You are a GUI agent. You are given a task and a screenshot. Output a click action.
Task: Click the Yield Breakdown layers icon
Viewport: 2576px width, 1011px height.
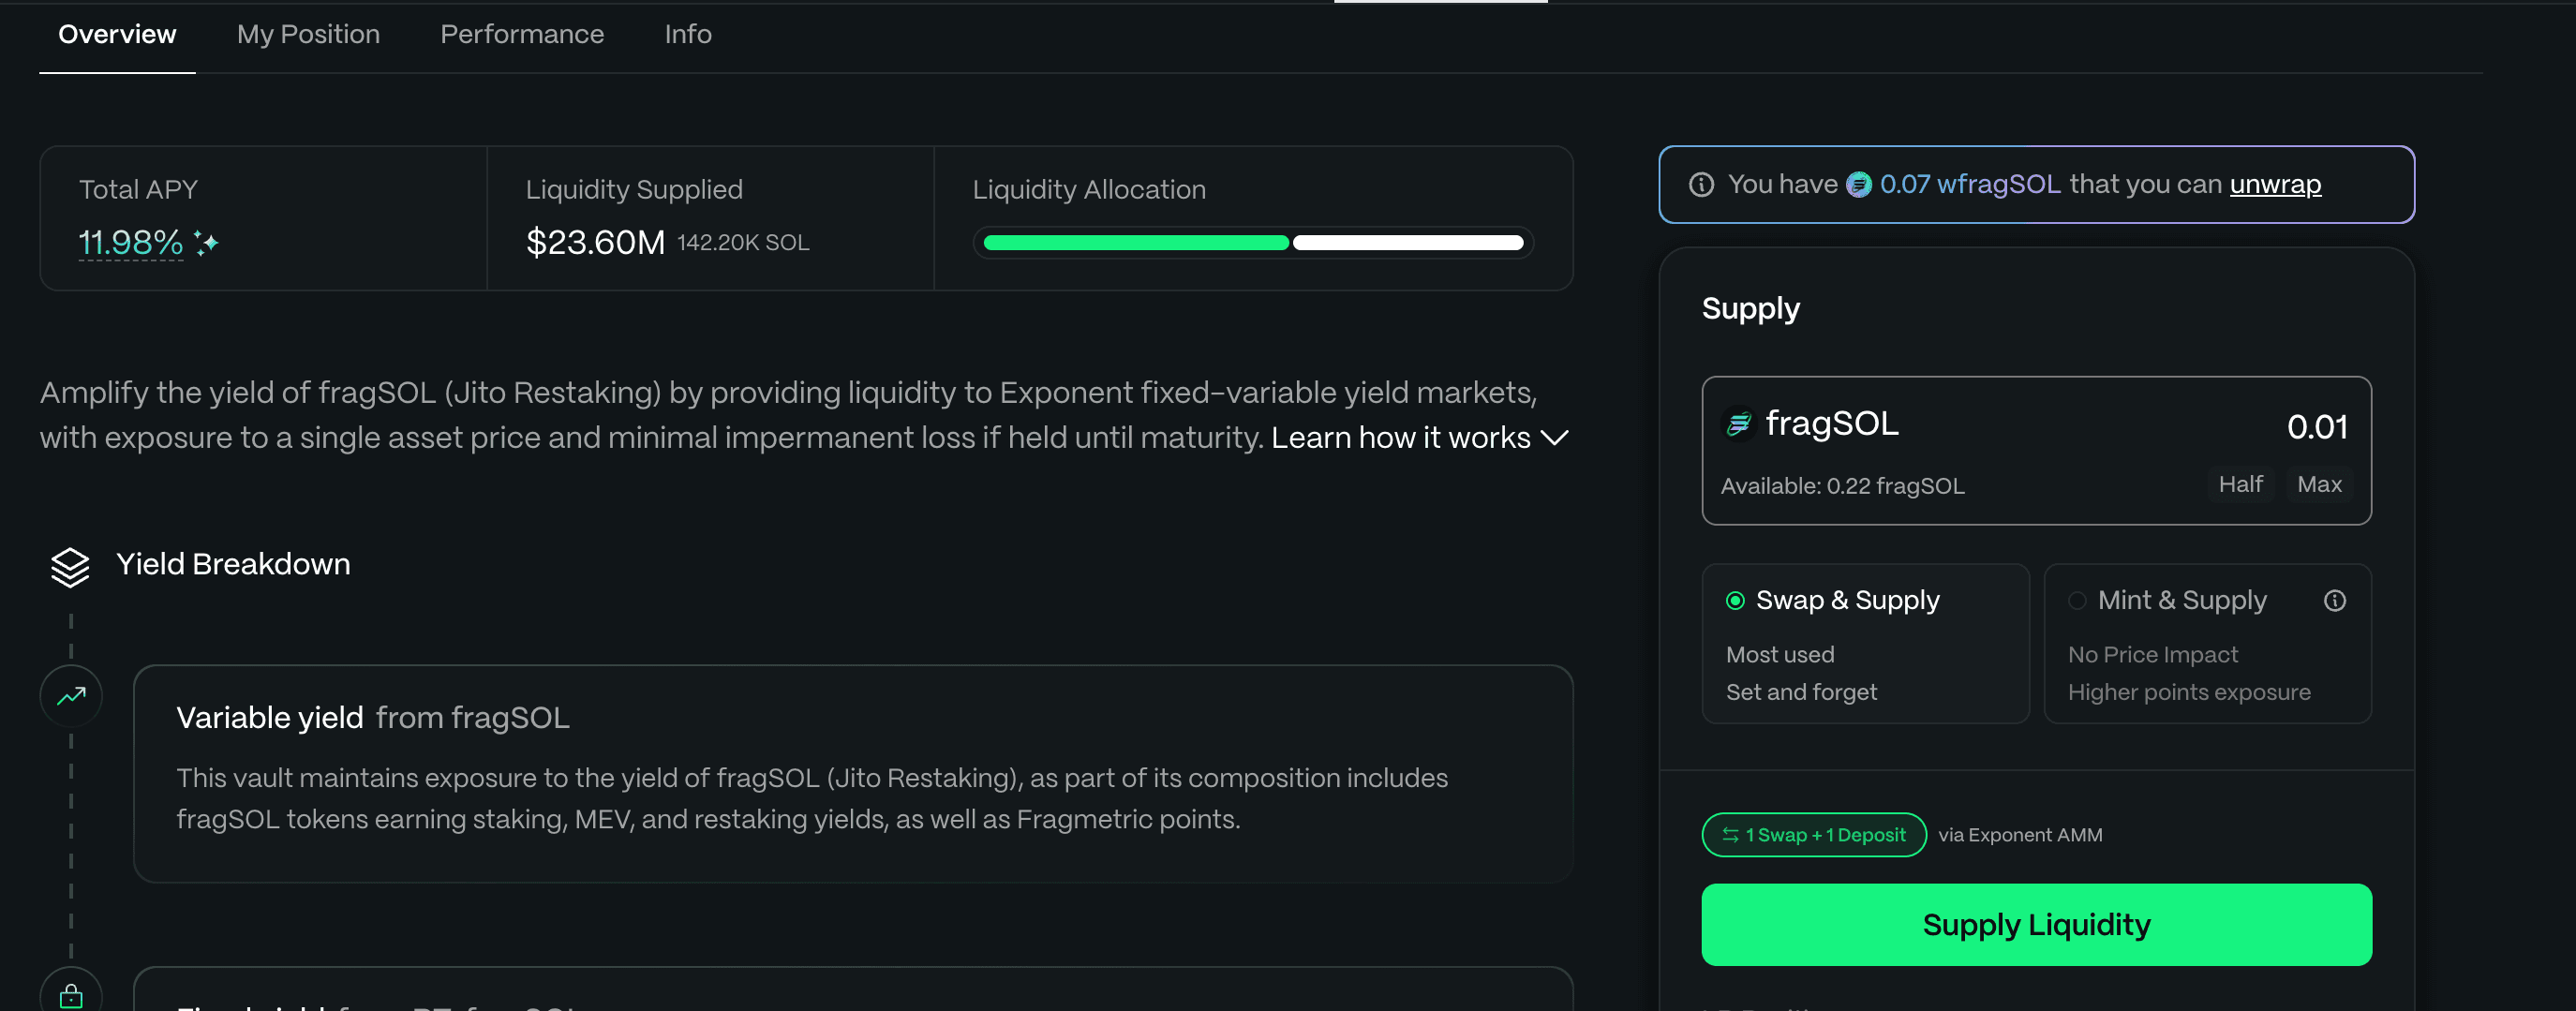click(x=70, y=567)
